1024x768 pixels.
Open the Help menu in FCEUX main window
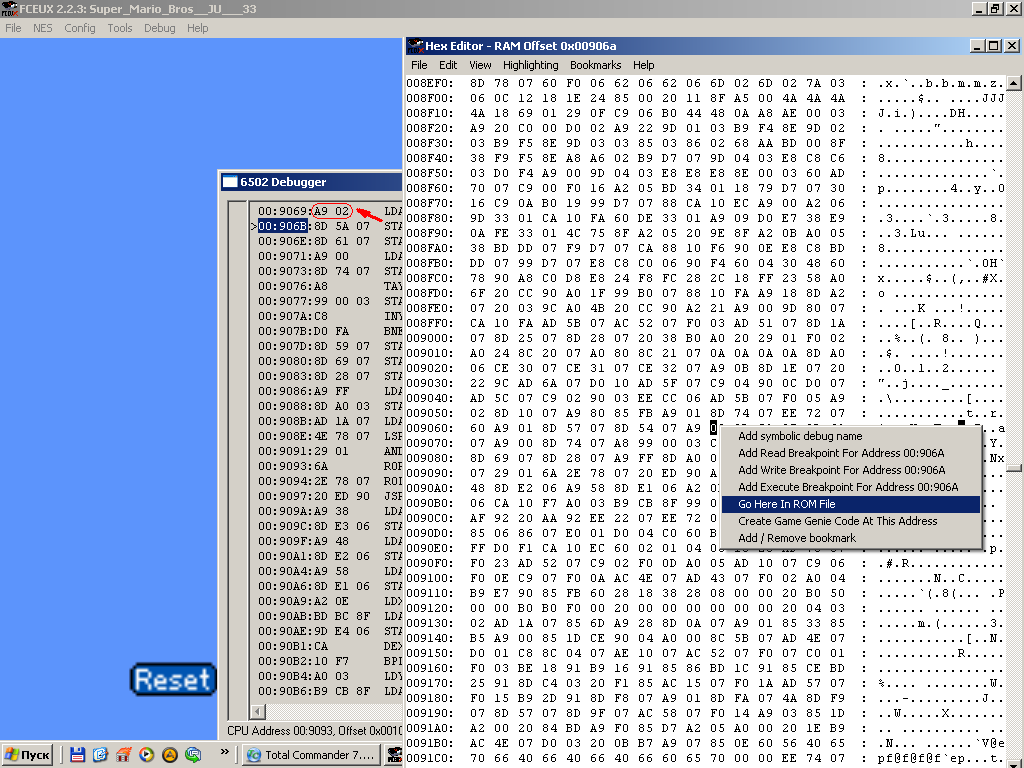click(x=197, y=28)
